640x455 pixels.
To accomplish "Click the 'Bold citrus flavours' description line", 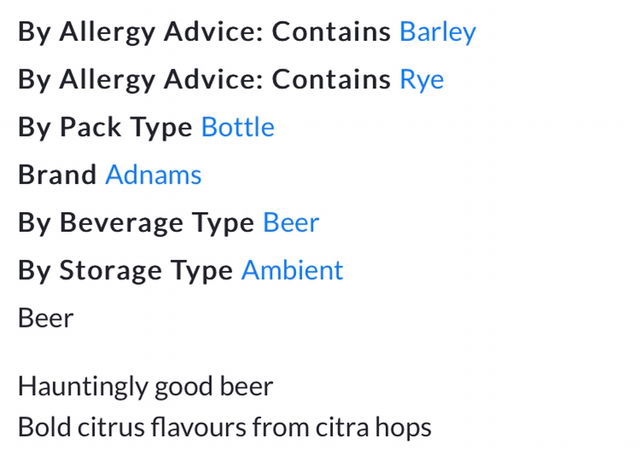I will tap(224, 428).
